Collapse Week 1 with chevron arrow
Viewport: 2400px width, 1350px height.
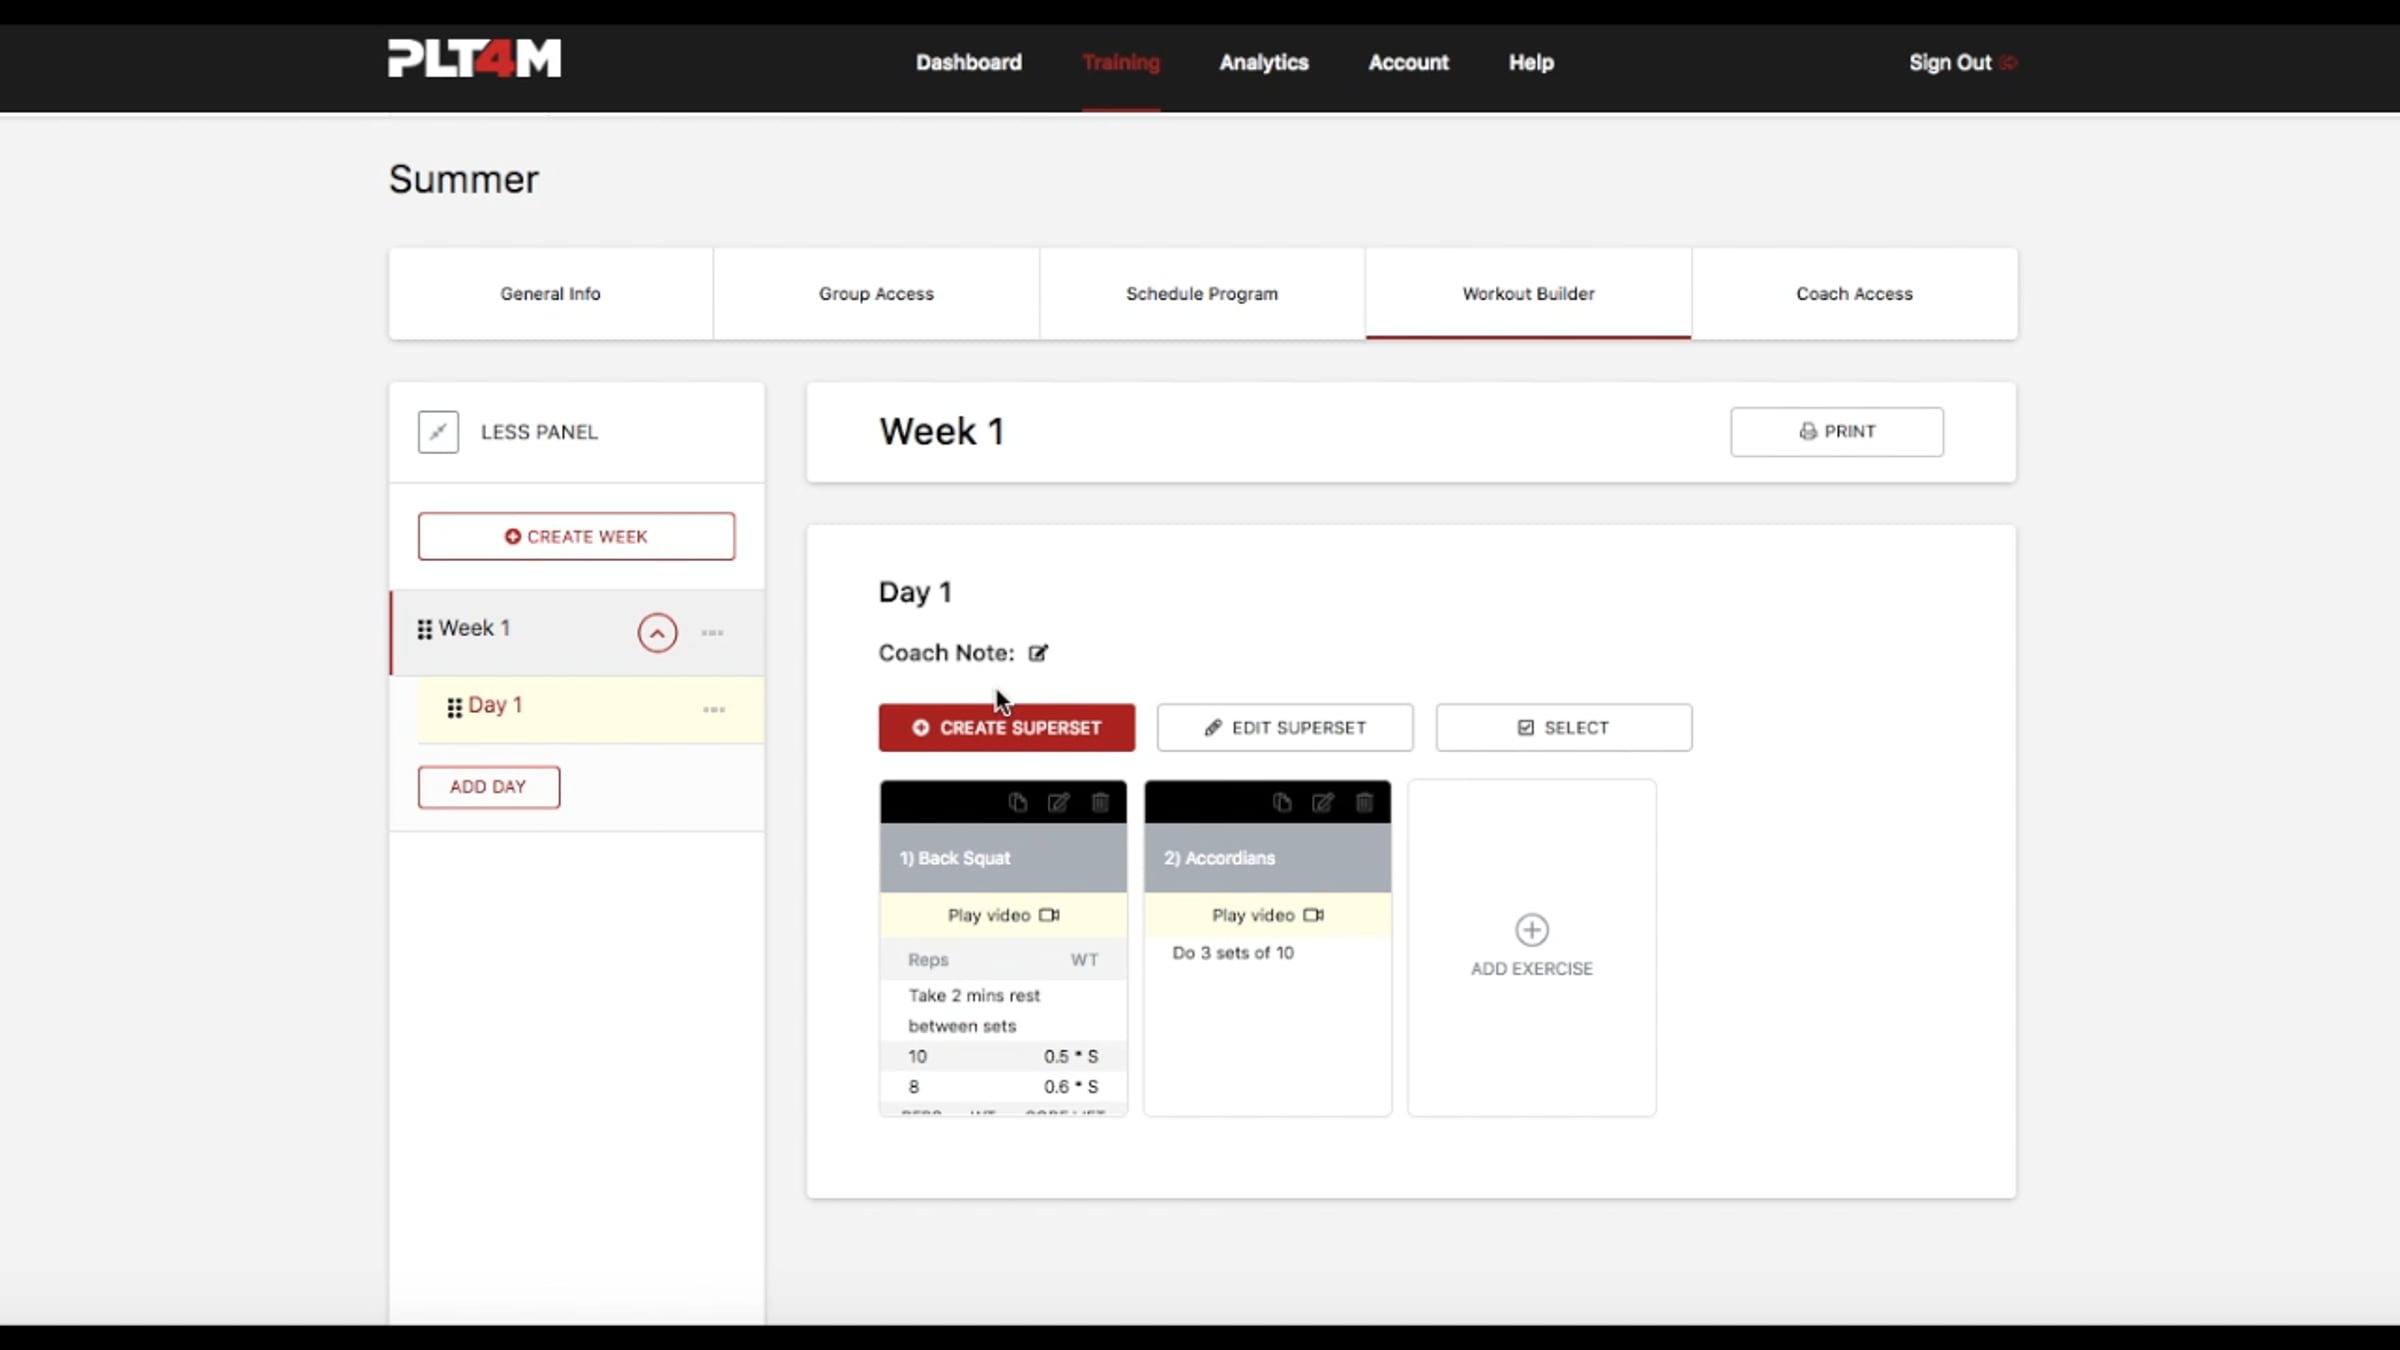click(657, 632)
